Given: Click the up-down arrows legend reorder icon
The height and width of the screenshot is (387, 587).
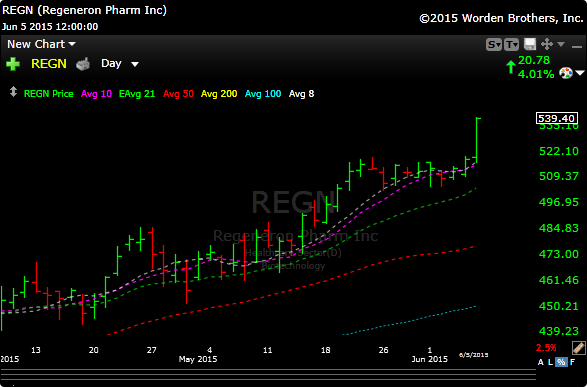Looking at the screenshot, I should click(x=13, y=92).
